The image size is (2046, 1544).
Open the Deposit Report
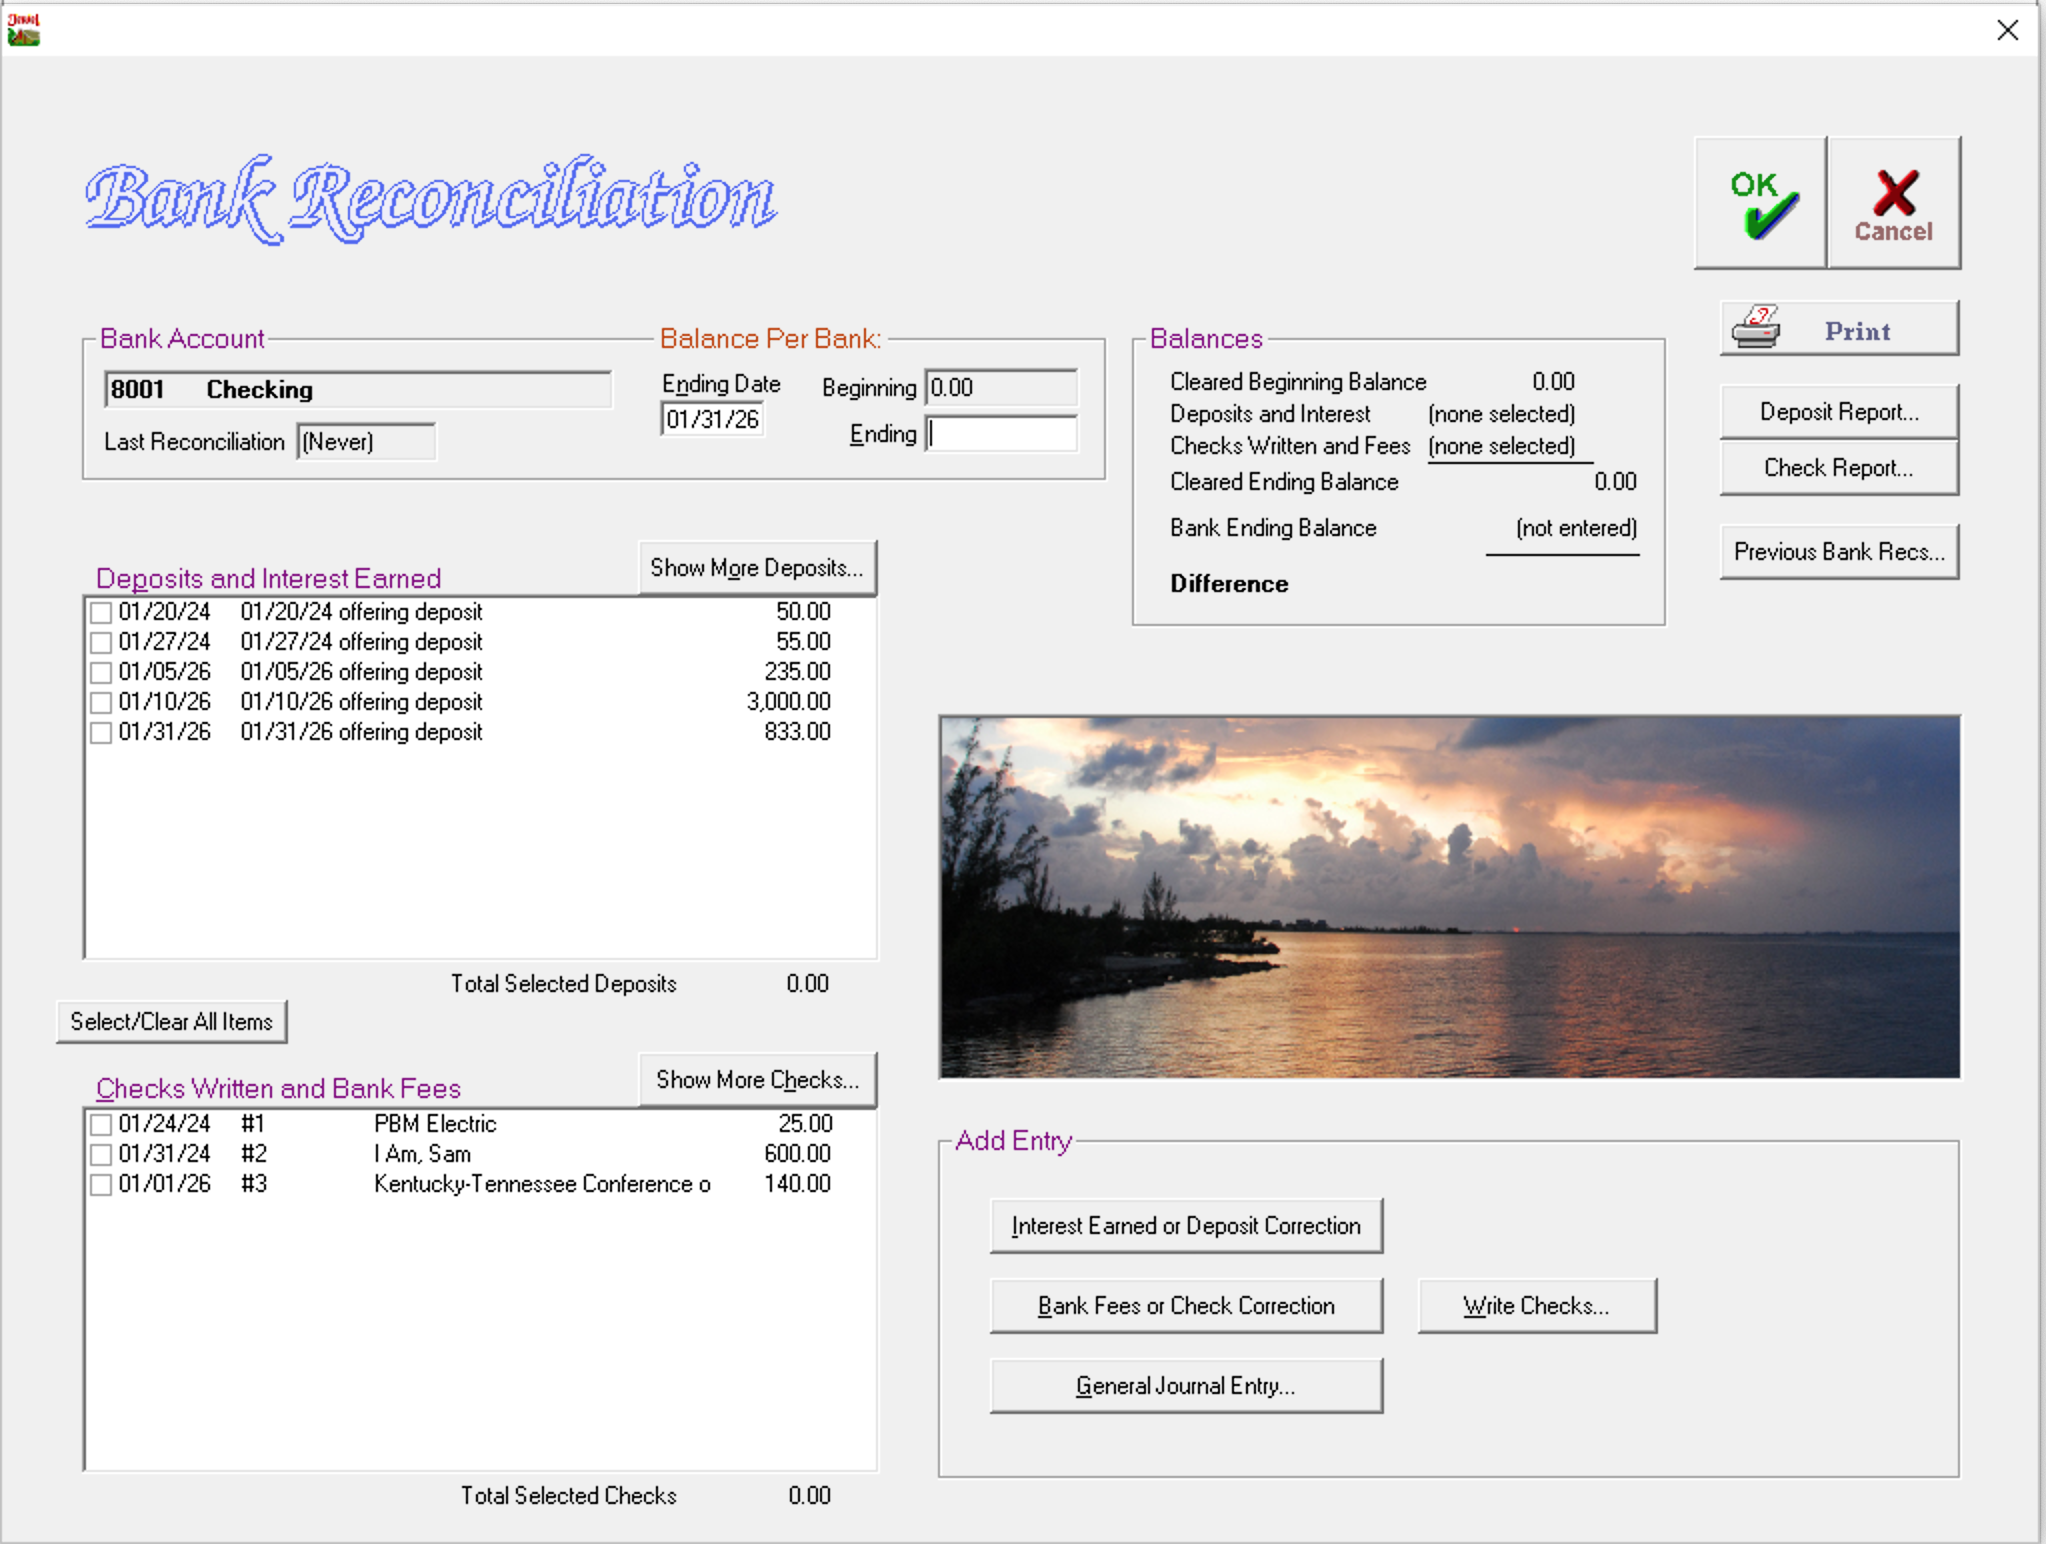point(1838,412)
